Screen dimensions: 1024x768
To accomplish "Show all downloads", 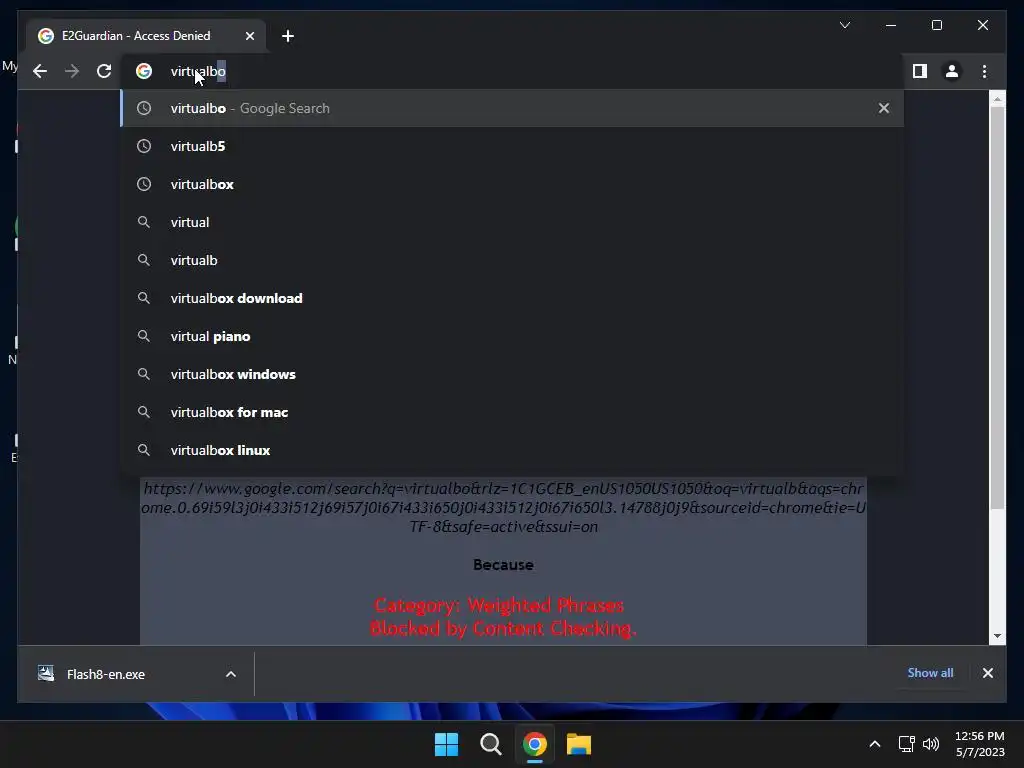I will point(930,673).
